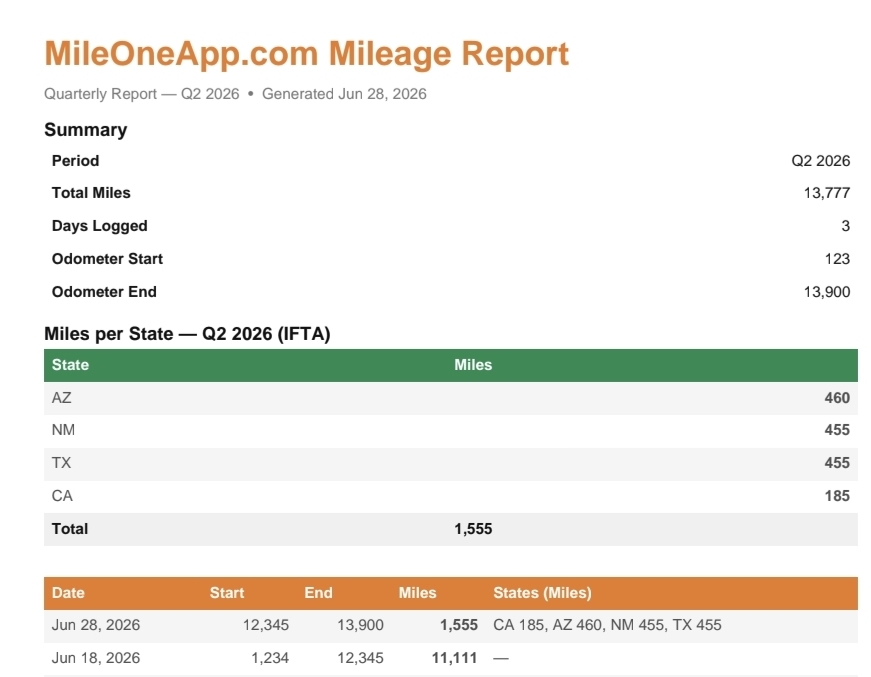Screen dimensions: 871x677
Task: Click the Total label in state table
Action: point(70,529)
